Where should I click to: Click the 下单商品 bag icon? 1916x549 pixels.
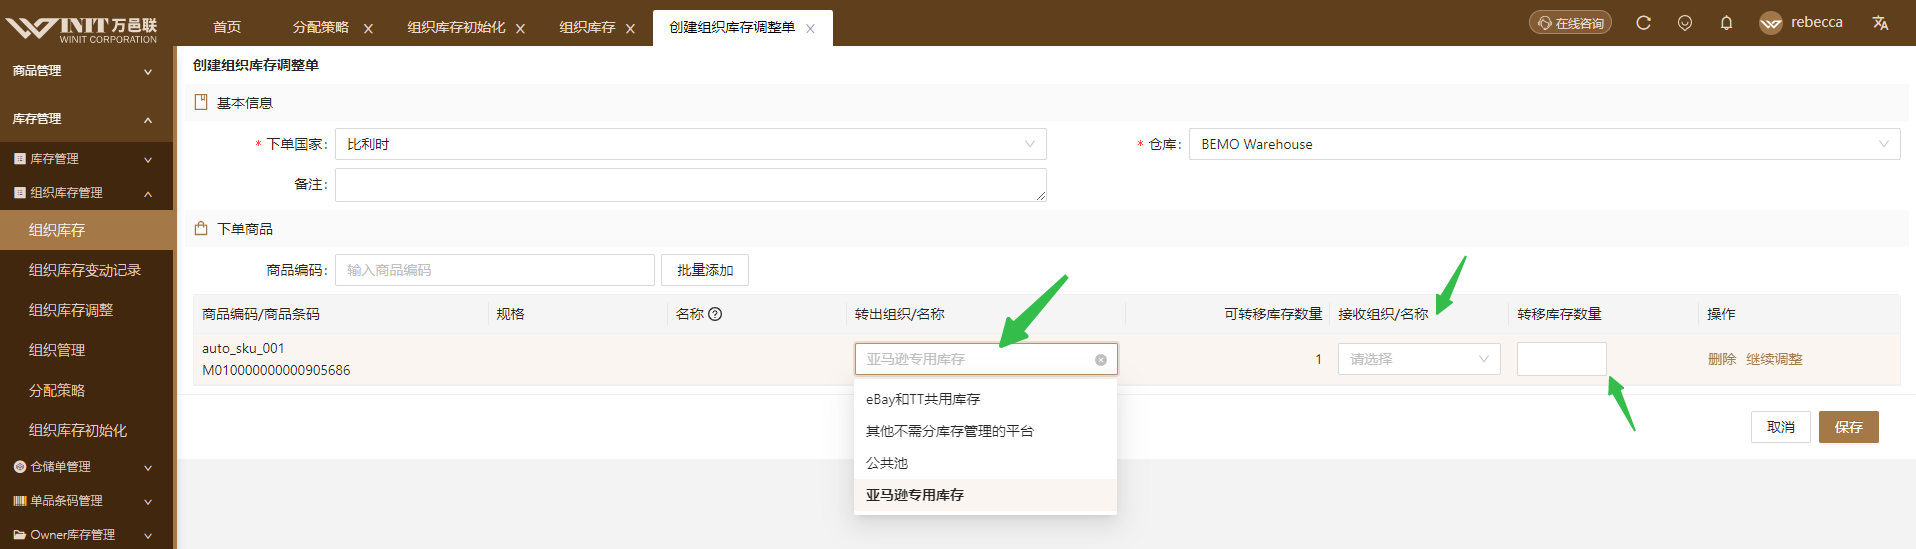click(x=201, y=228)
